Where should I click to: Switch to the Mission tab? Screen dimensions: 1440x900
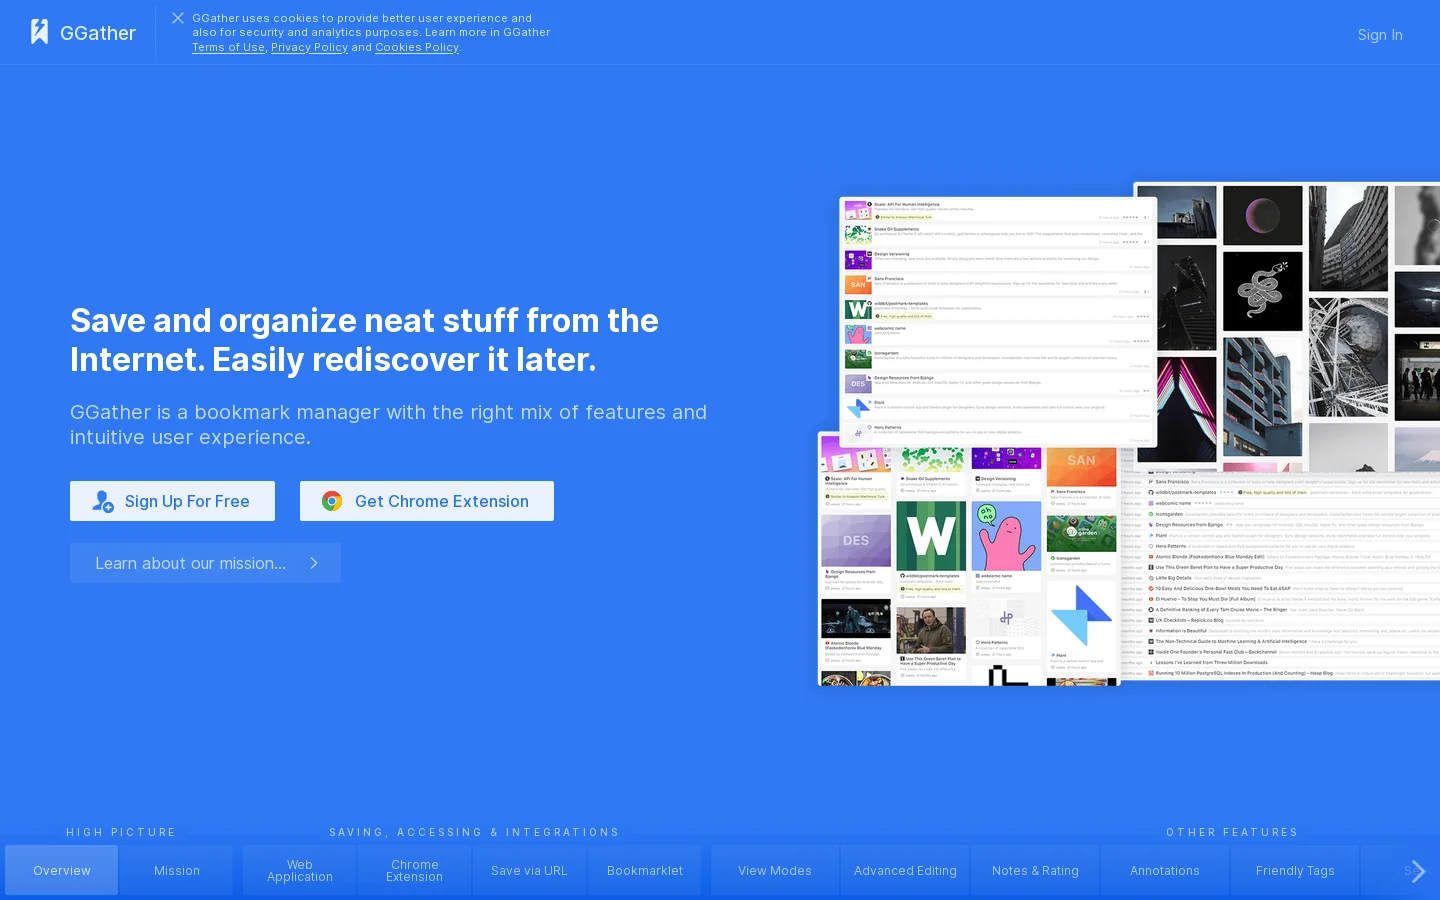tap(177, 871)
